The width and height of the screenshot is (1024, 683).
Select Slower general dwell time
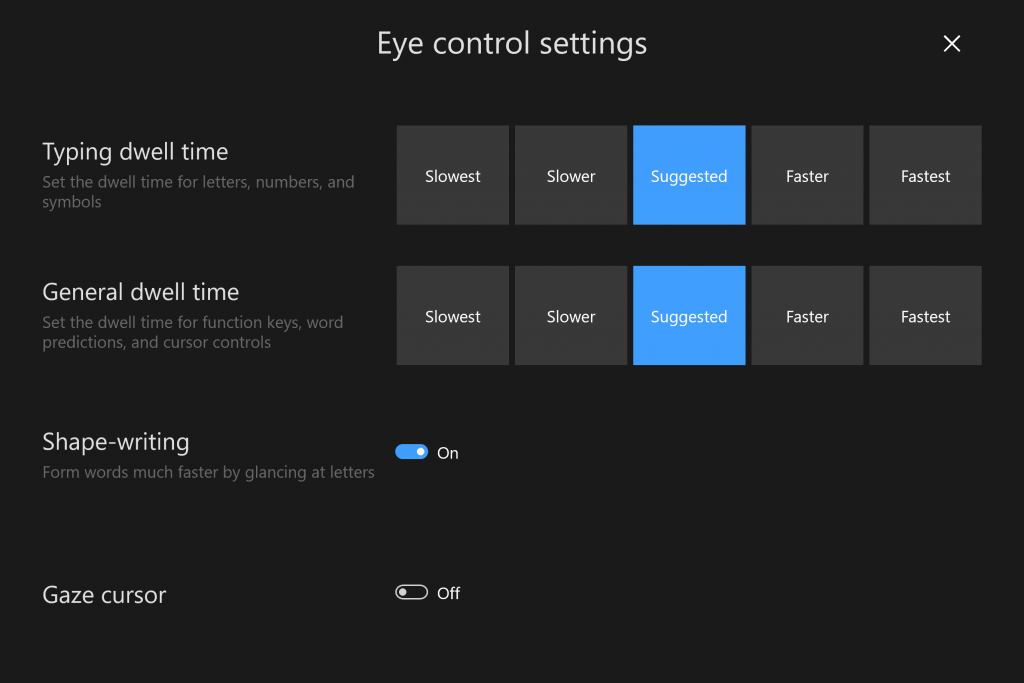pyautogui.click(x=570, y=316)
